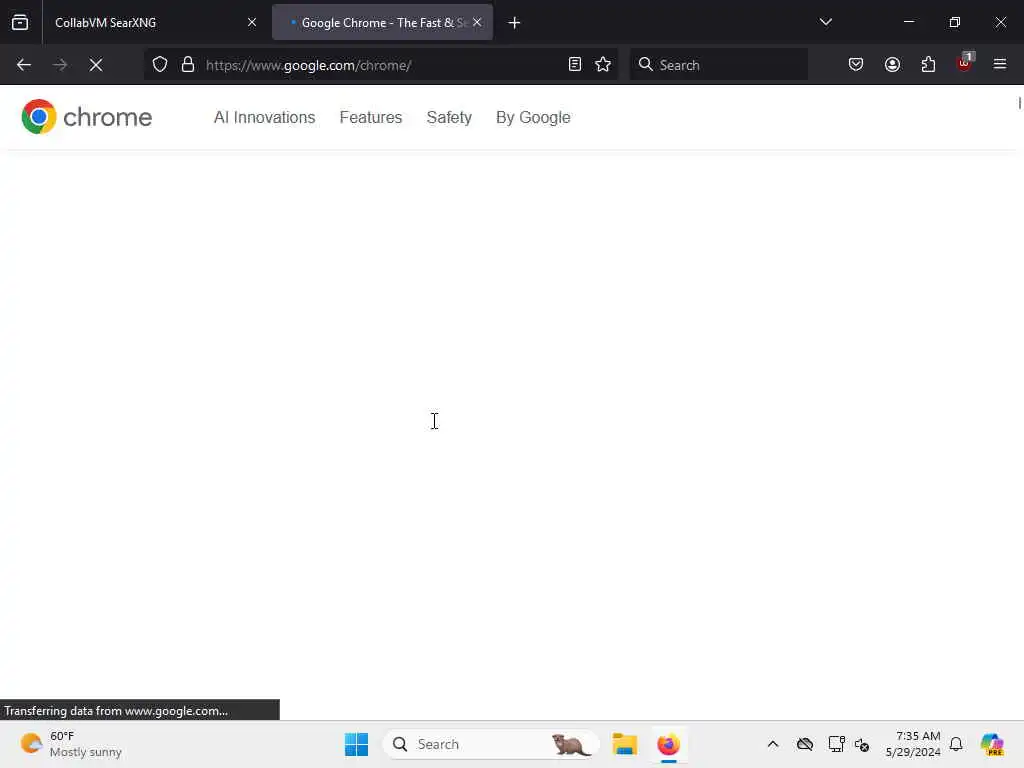Toggle reader view icon
1024x768 pixels.
(x=575, y=65)
